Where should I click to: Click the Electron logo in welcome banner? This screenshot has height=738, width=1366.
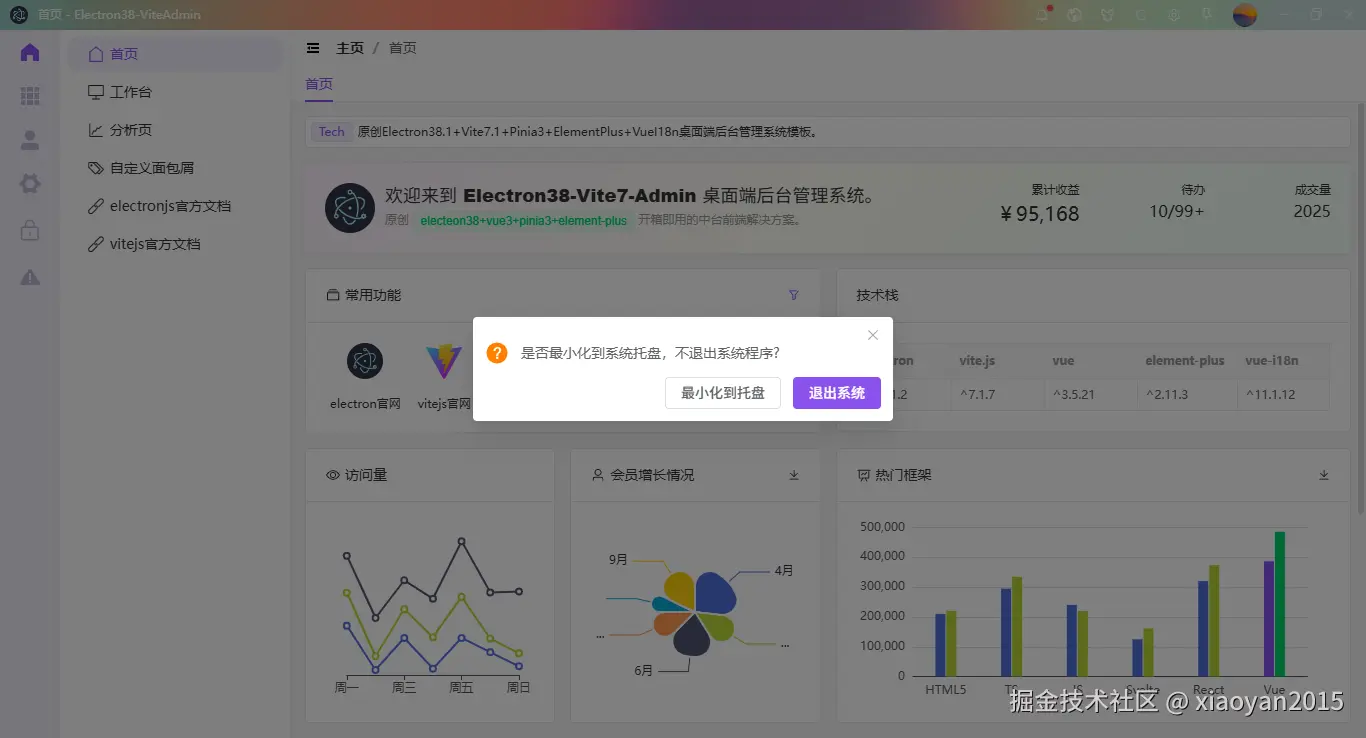[x=350, y=208]
